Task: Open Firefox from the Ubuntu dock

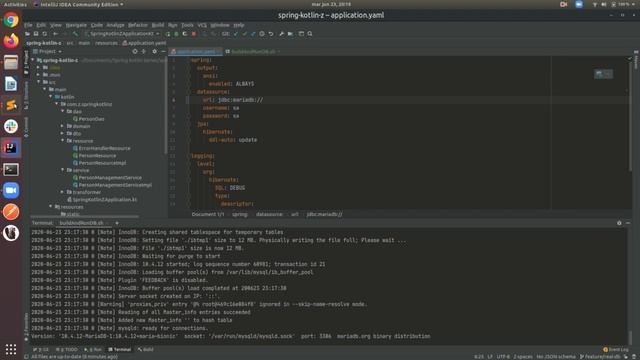Action: 11,41
